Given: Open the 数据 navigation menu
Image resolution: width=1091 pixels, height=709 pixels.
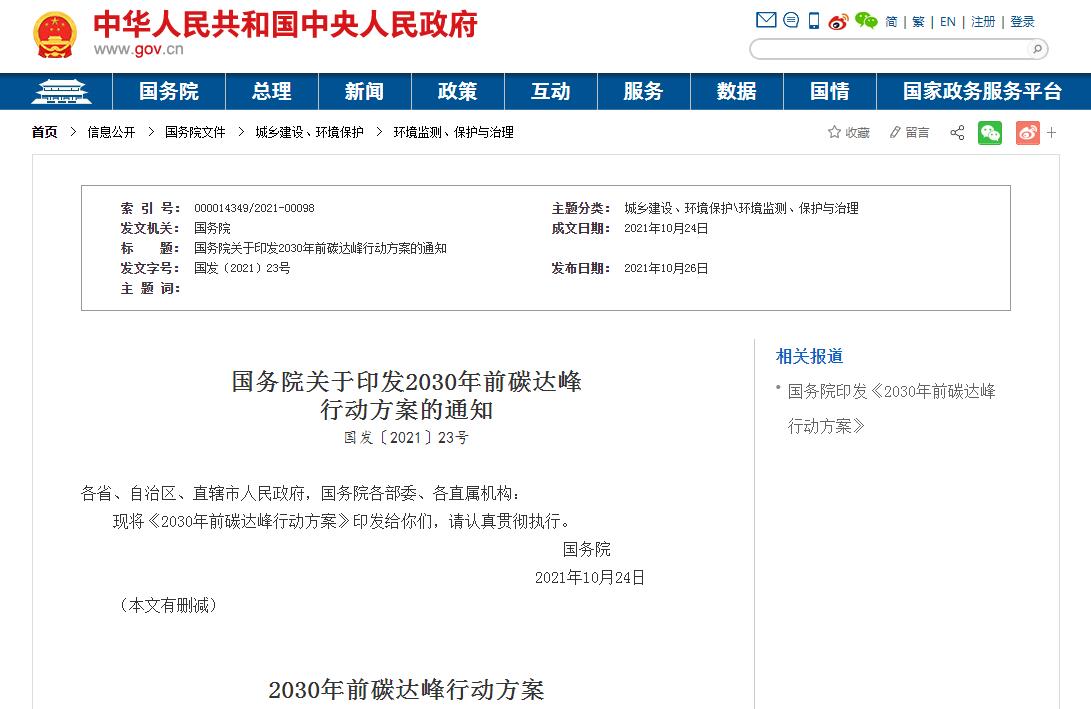Looking at the screenshot, I should tap(737, 91).
